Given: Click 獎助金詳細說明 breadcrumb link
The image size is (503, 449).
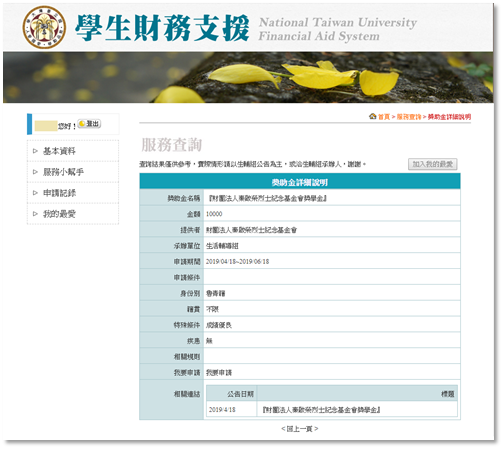Looking at the screenshot, I should 449,117.
